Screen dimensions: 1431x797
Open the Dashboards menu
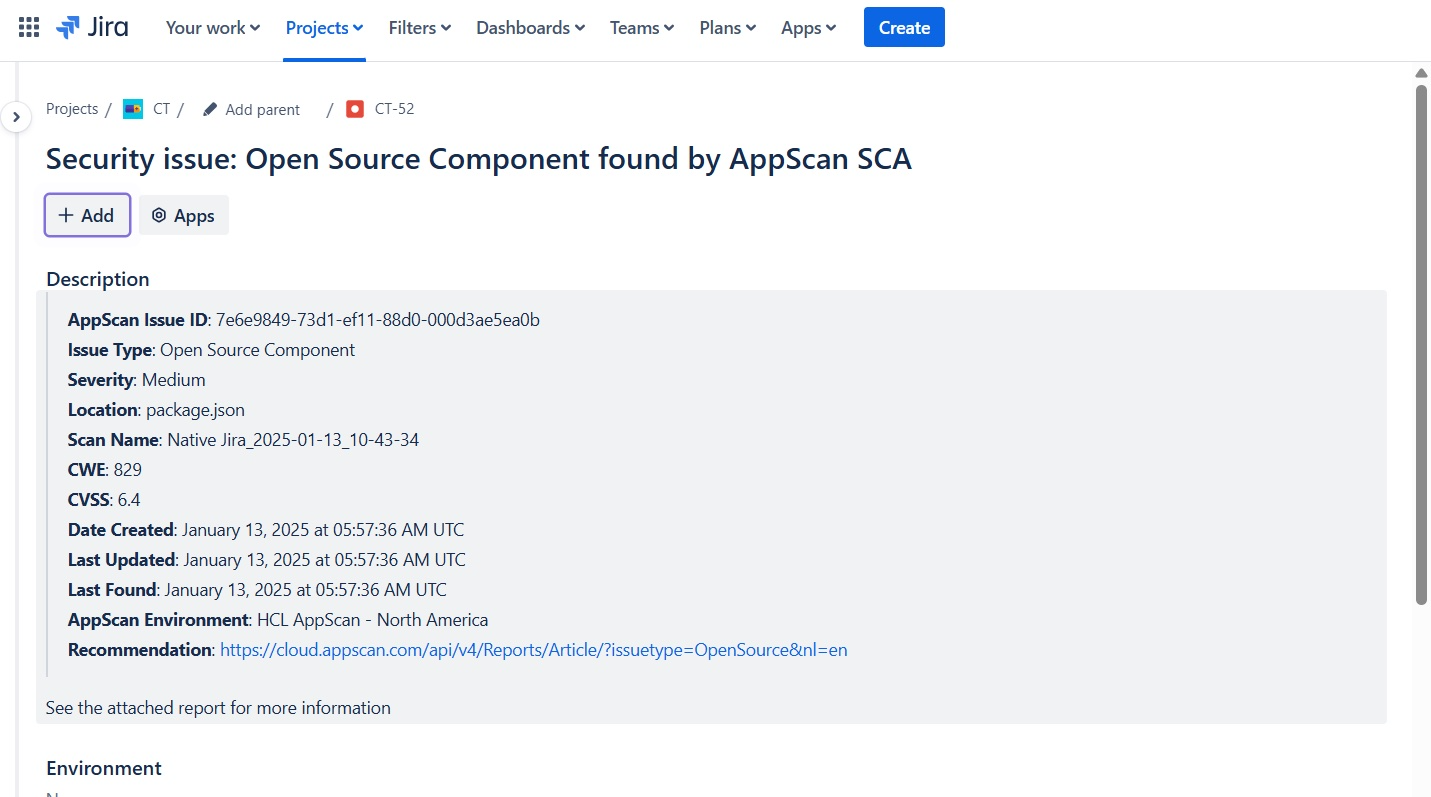530,28
